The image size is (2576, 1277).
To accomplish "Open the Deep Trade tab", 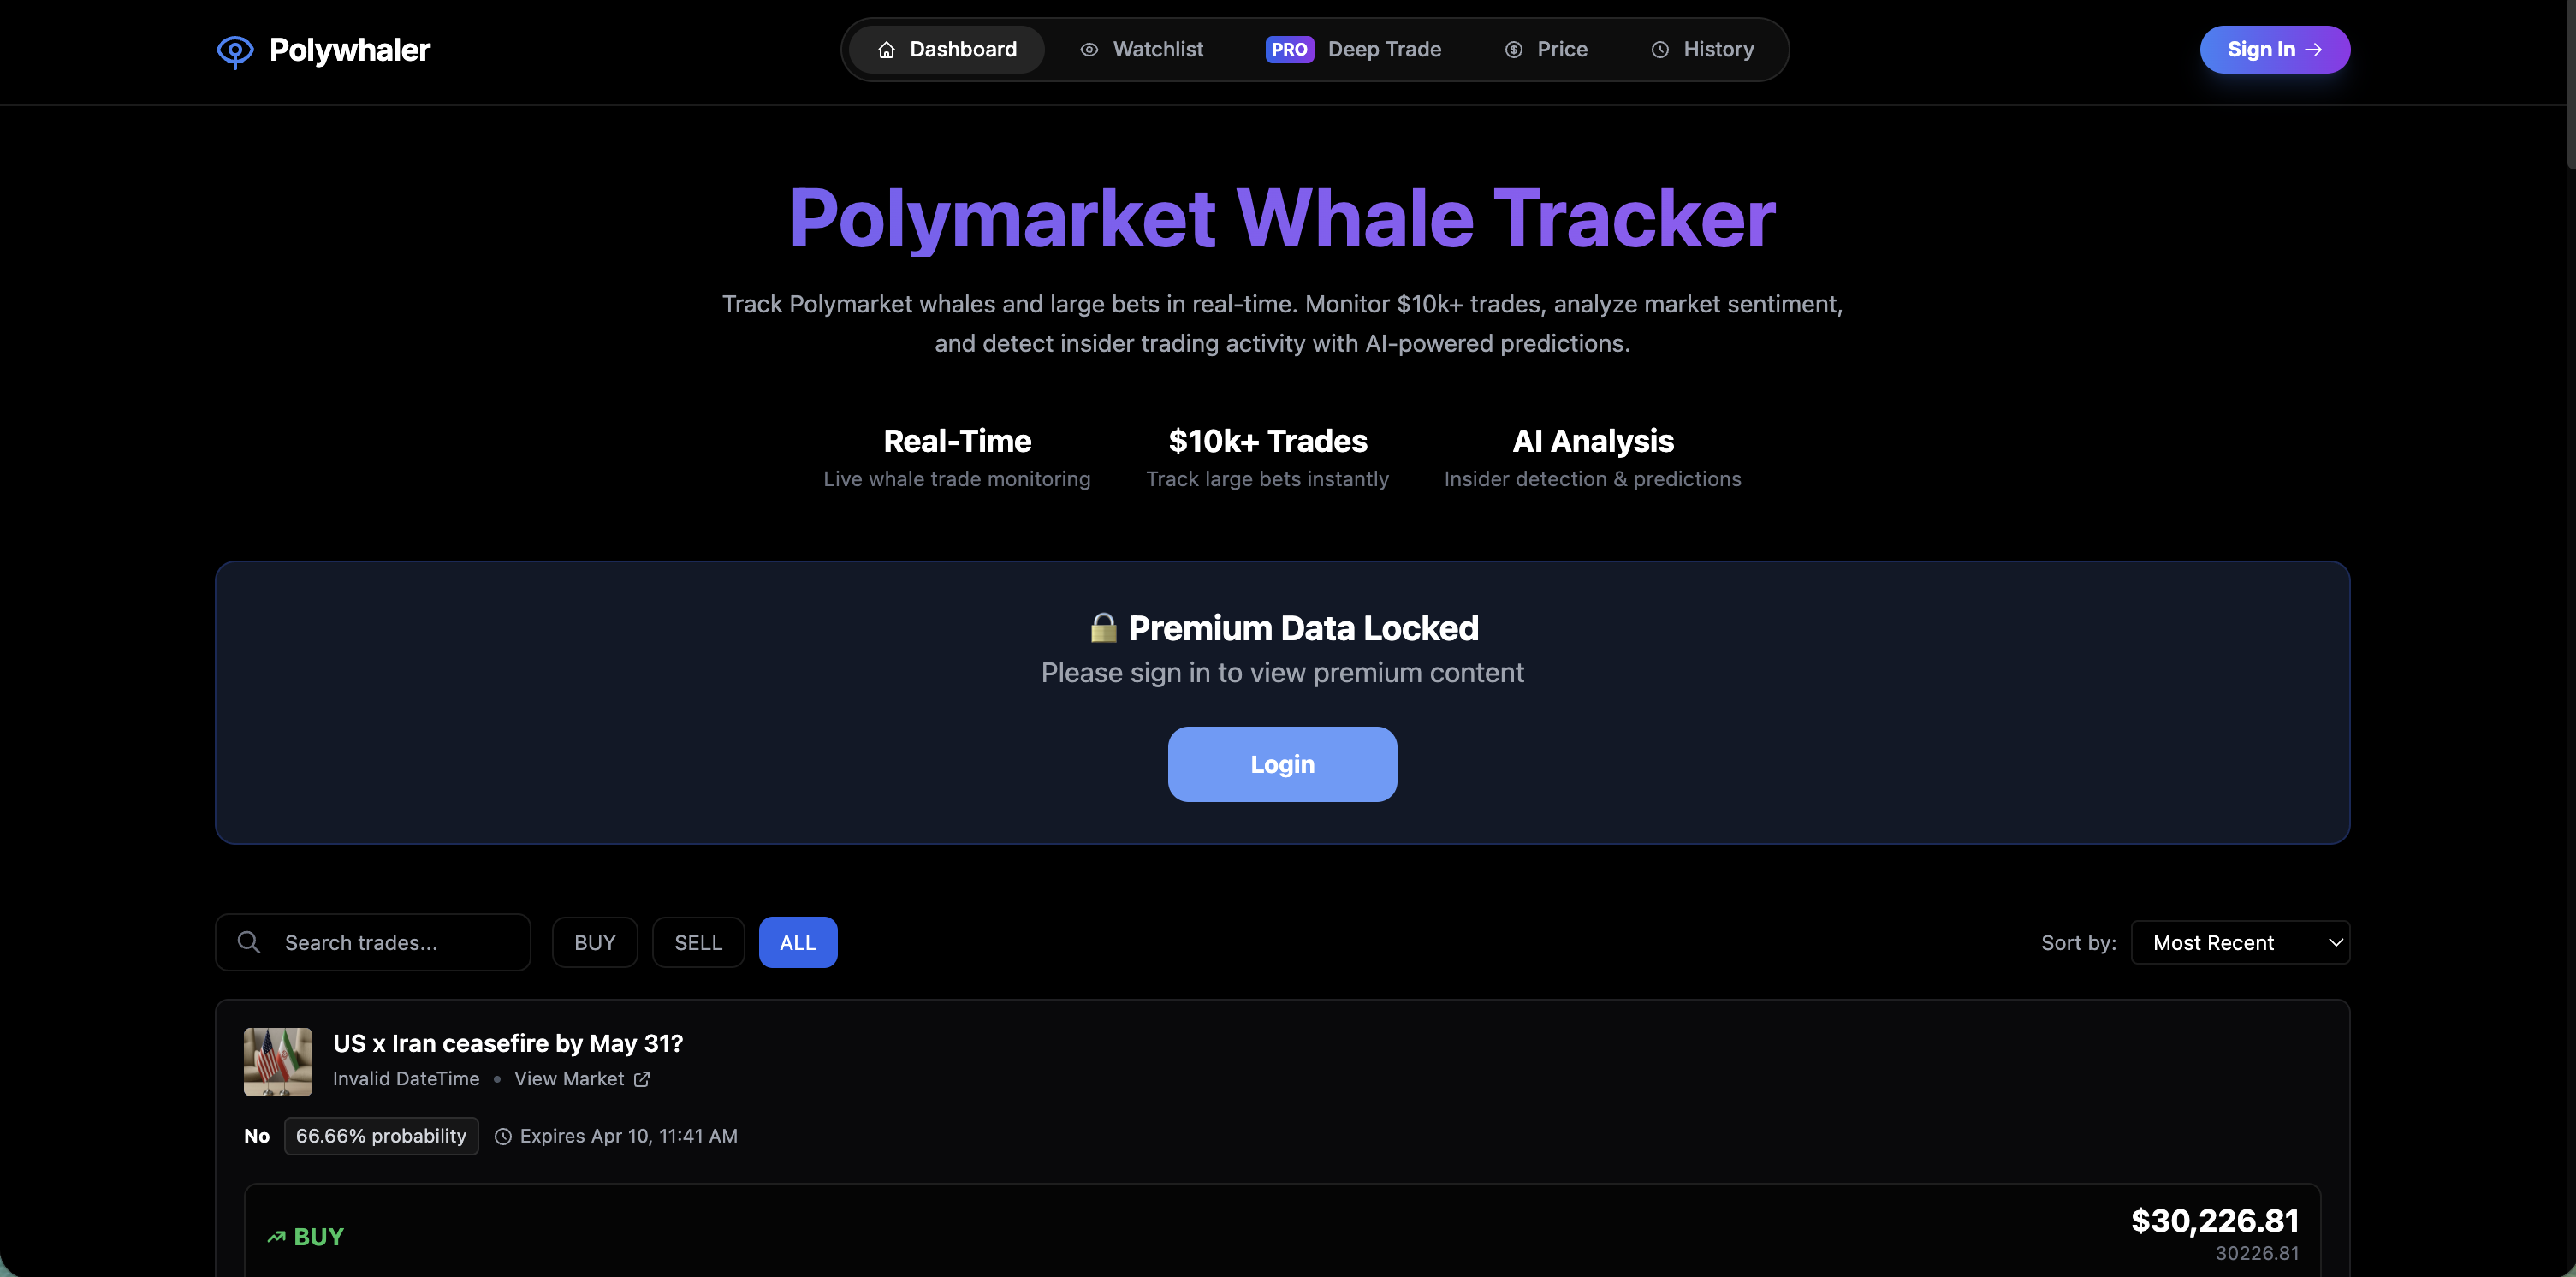I will [1383, 50].
